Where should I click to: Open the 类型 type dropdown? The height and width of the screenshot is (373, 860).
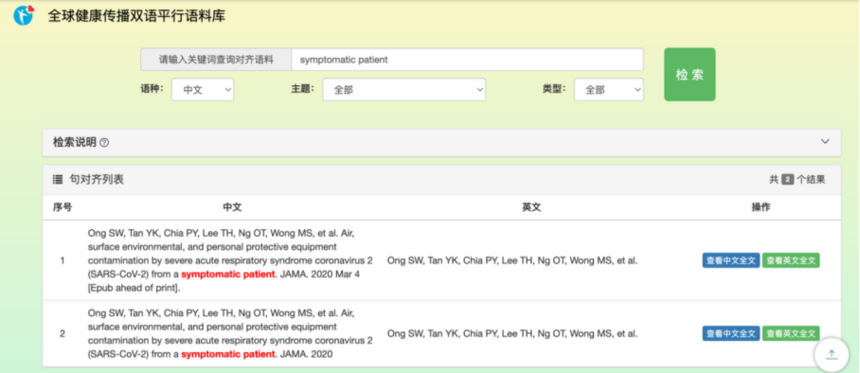click(x=609, y=90)
